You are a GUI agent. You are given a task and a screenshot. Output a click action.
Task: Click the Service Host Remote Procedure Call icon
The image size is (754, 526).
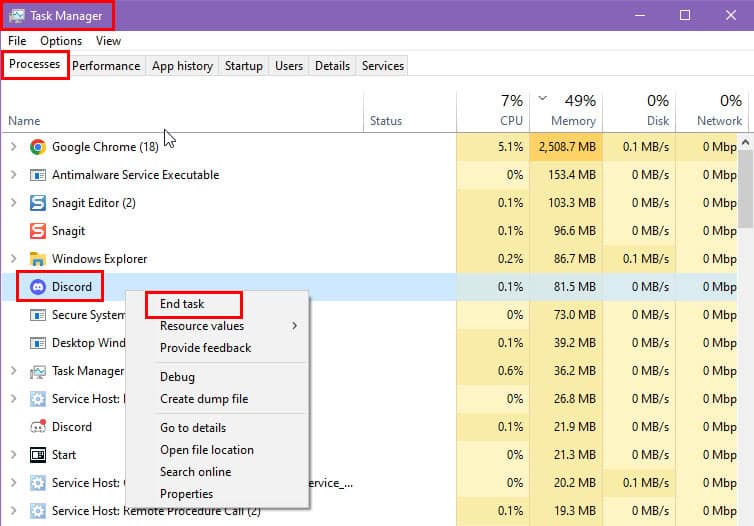38,511
